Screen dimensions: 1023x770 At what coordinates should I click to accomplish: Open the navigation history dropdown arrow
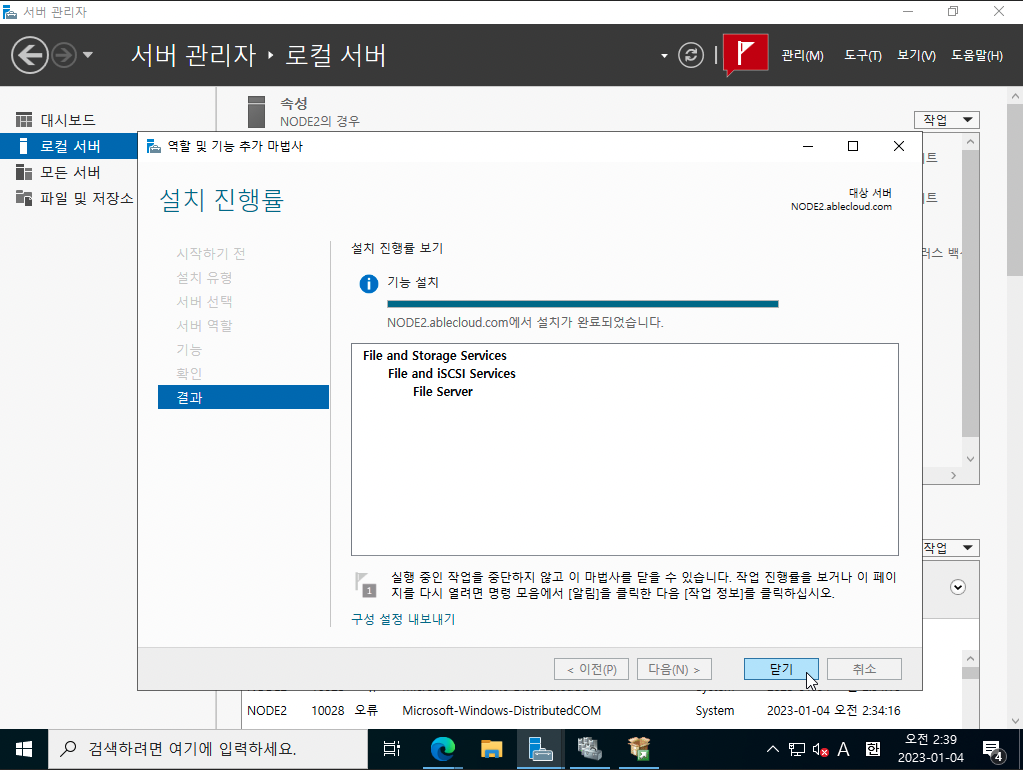pyautogui.click(x=88, y=55)
